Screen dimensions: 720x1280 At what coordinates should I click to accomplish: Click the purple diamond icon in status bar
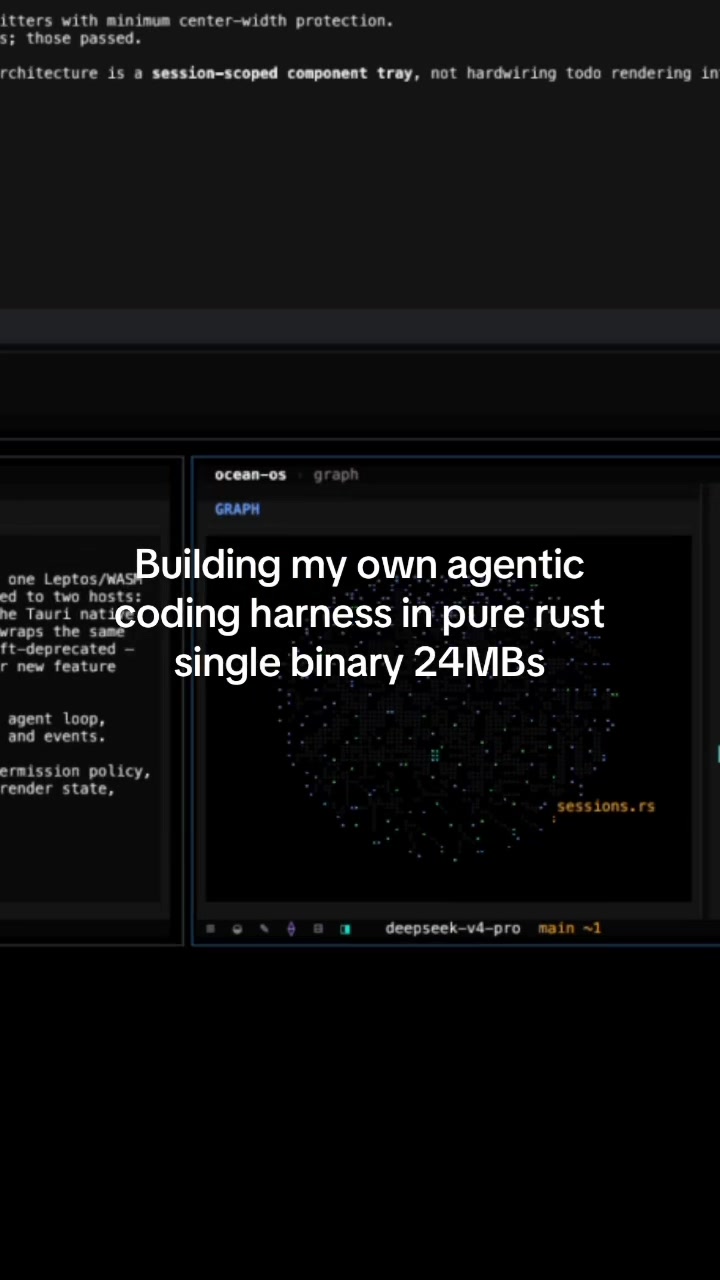(x=291, y=928)
